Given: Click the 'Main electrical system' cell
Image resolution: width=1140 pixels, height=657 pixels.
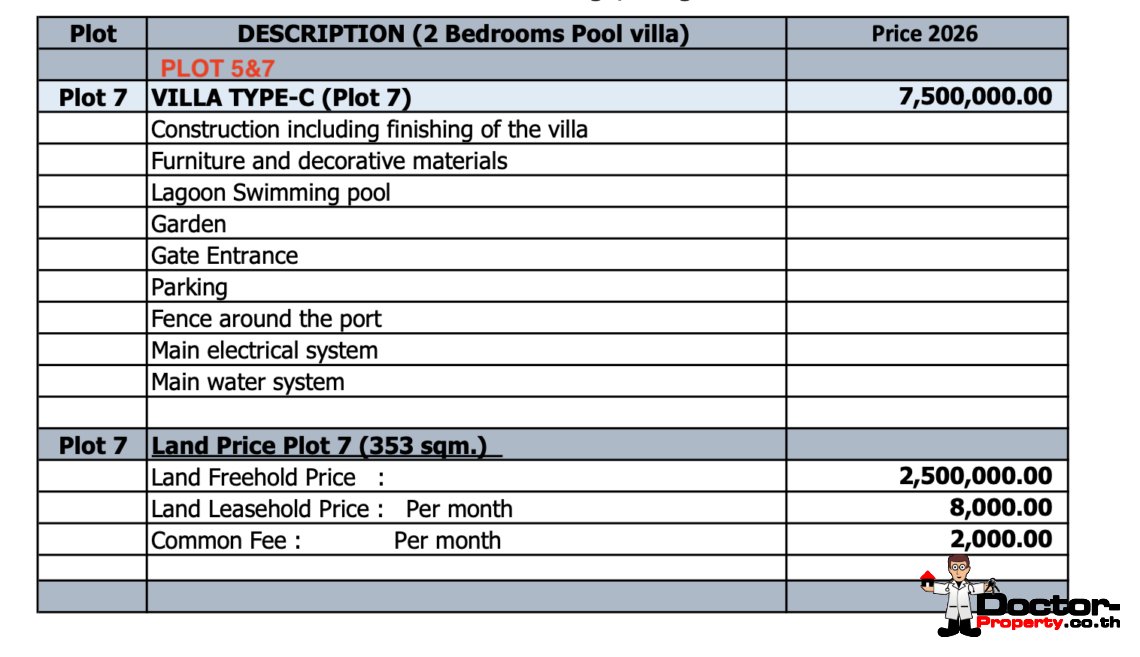Looking at the screenshot, I should tap(265, 351).
